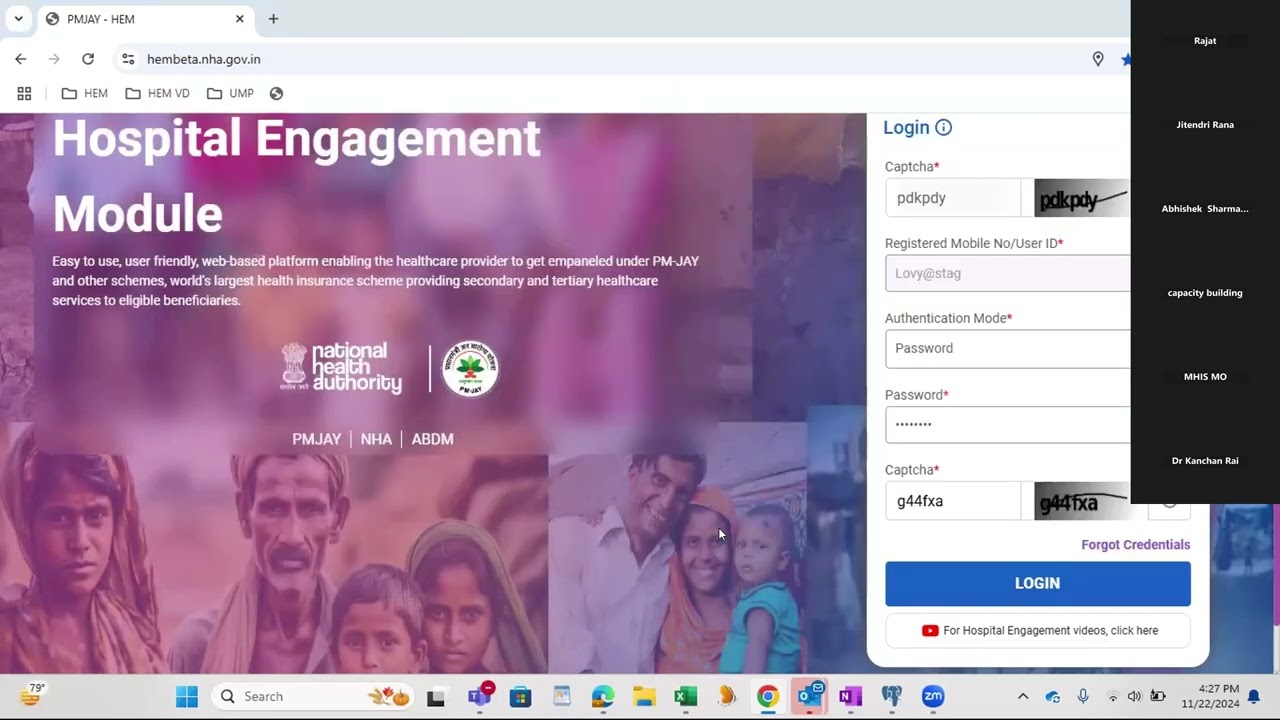Click the PMJAY text under logos
The width and height of the screenshot is (1280, 720).
(316, 439)
